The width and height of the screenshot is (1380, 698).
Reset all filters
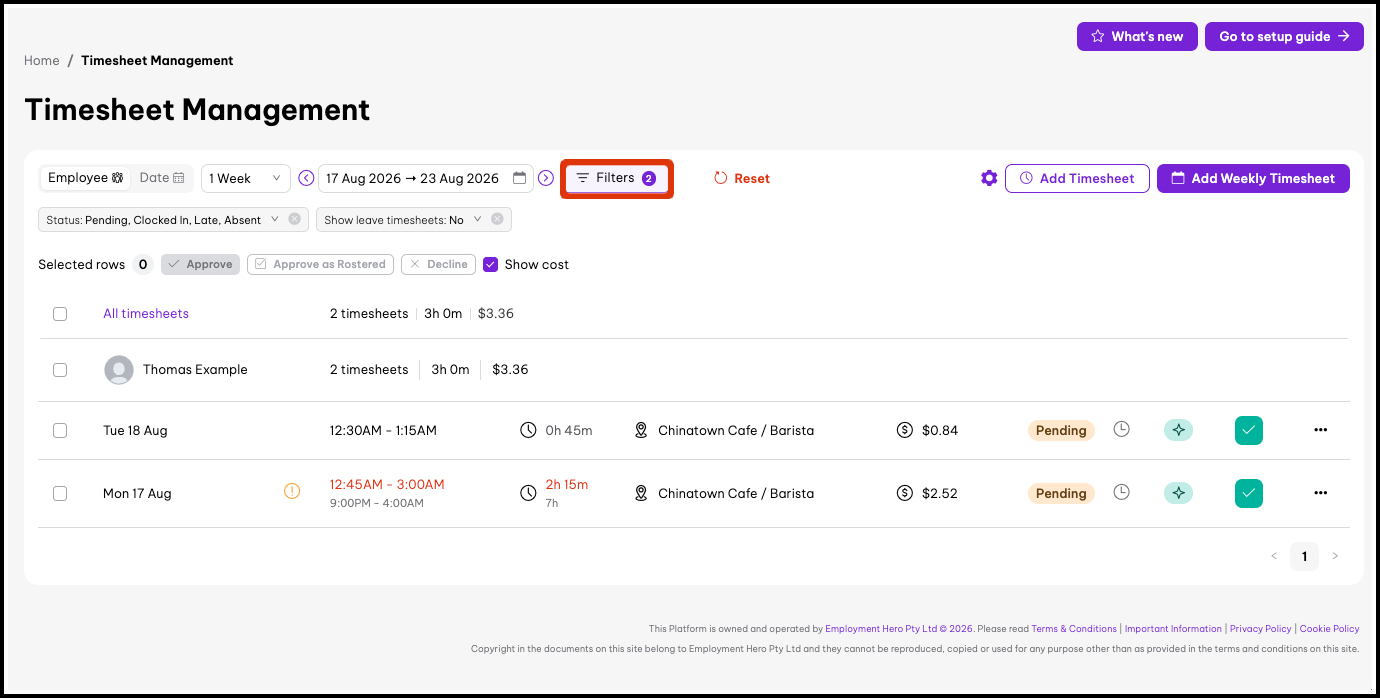(x=742, y=178)
